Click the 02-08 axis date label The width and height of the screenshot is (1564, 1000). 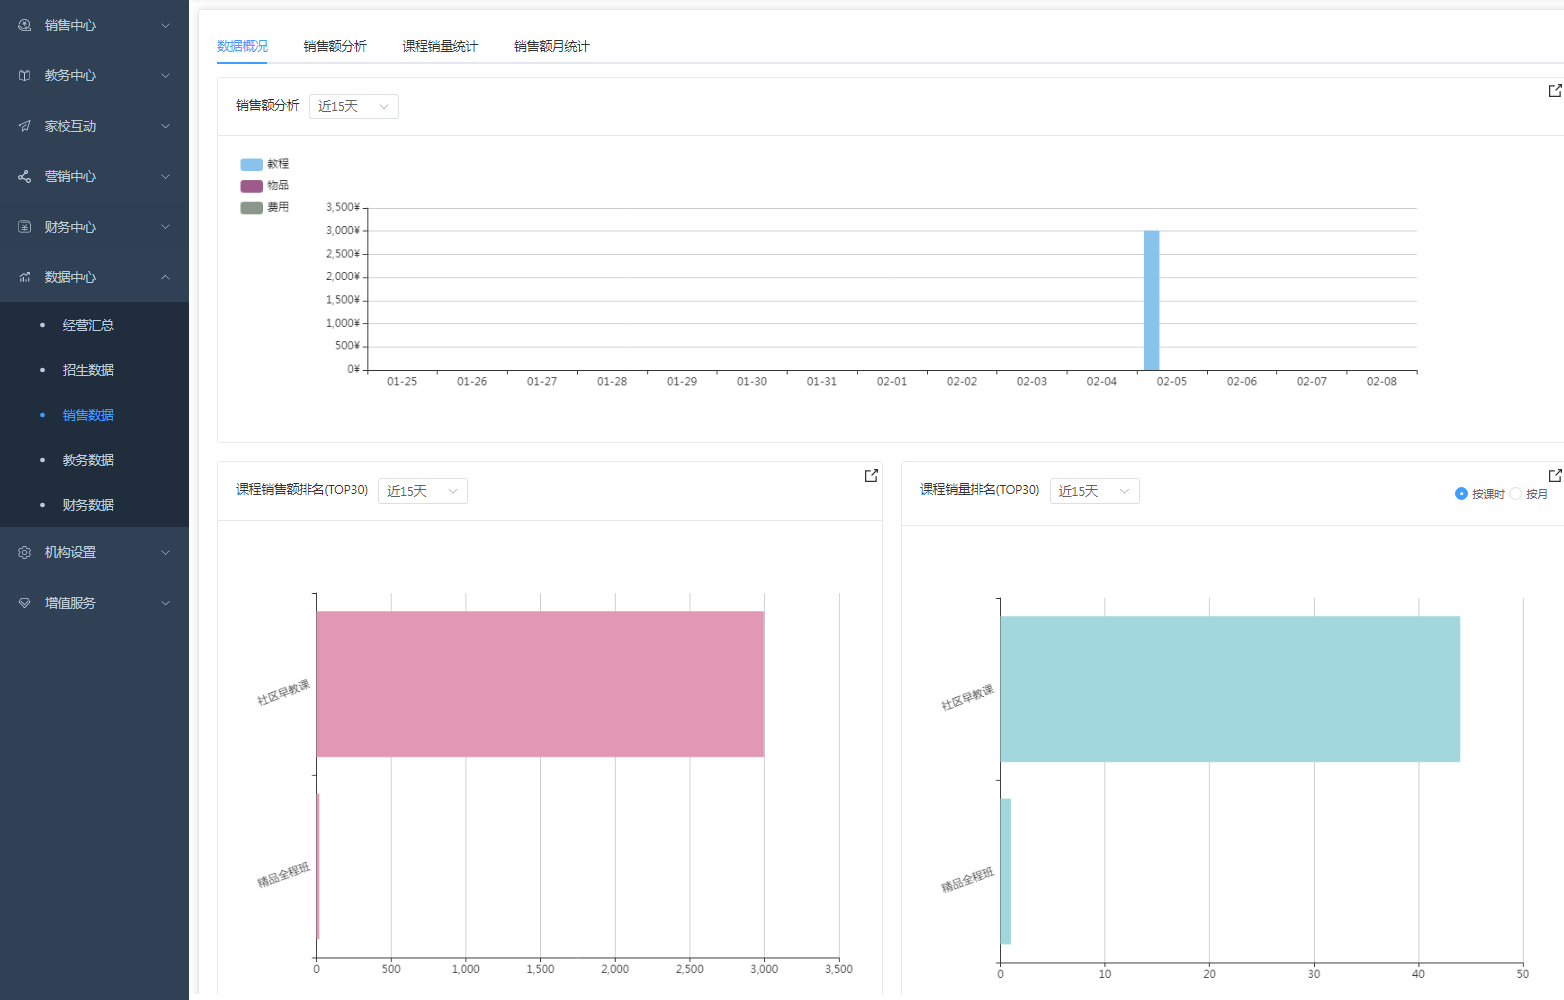(x=1382, y=382)
